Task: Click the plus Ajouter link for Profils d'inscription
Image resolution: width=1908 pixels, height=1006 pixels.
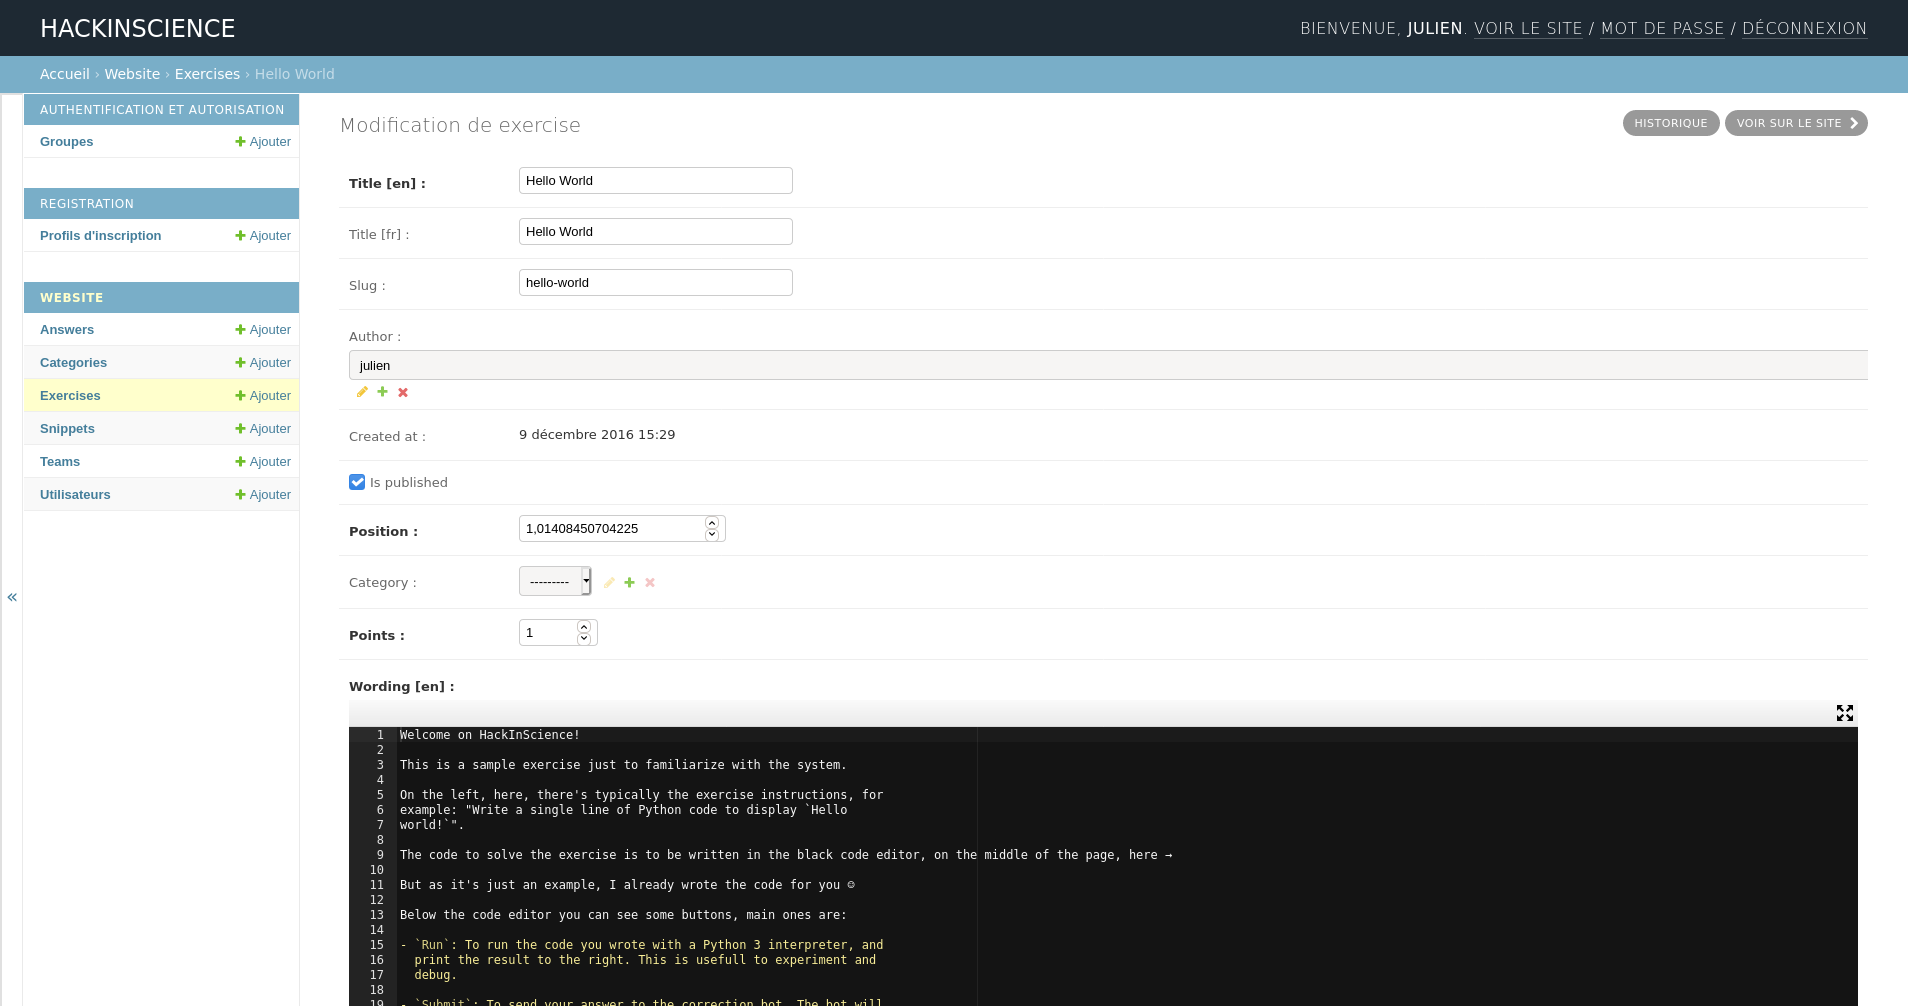Action: click(x=263, y=236)
